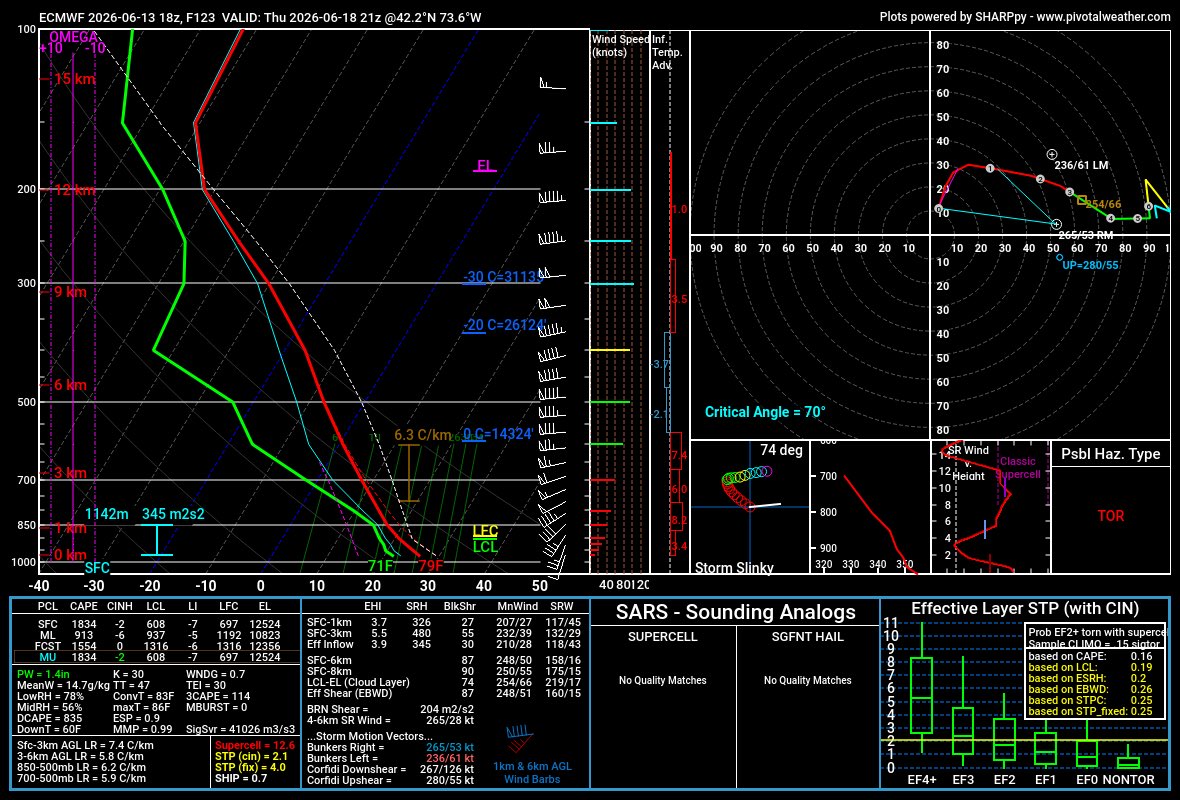This screenshot has height=800, width=1180.
Task: Click the green LCL label on the Skew-T
Action: [x=485, y=546]
